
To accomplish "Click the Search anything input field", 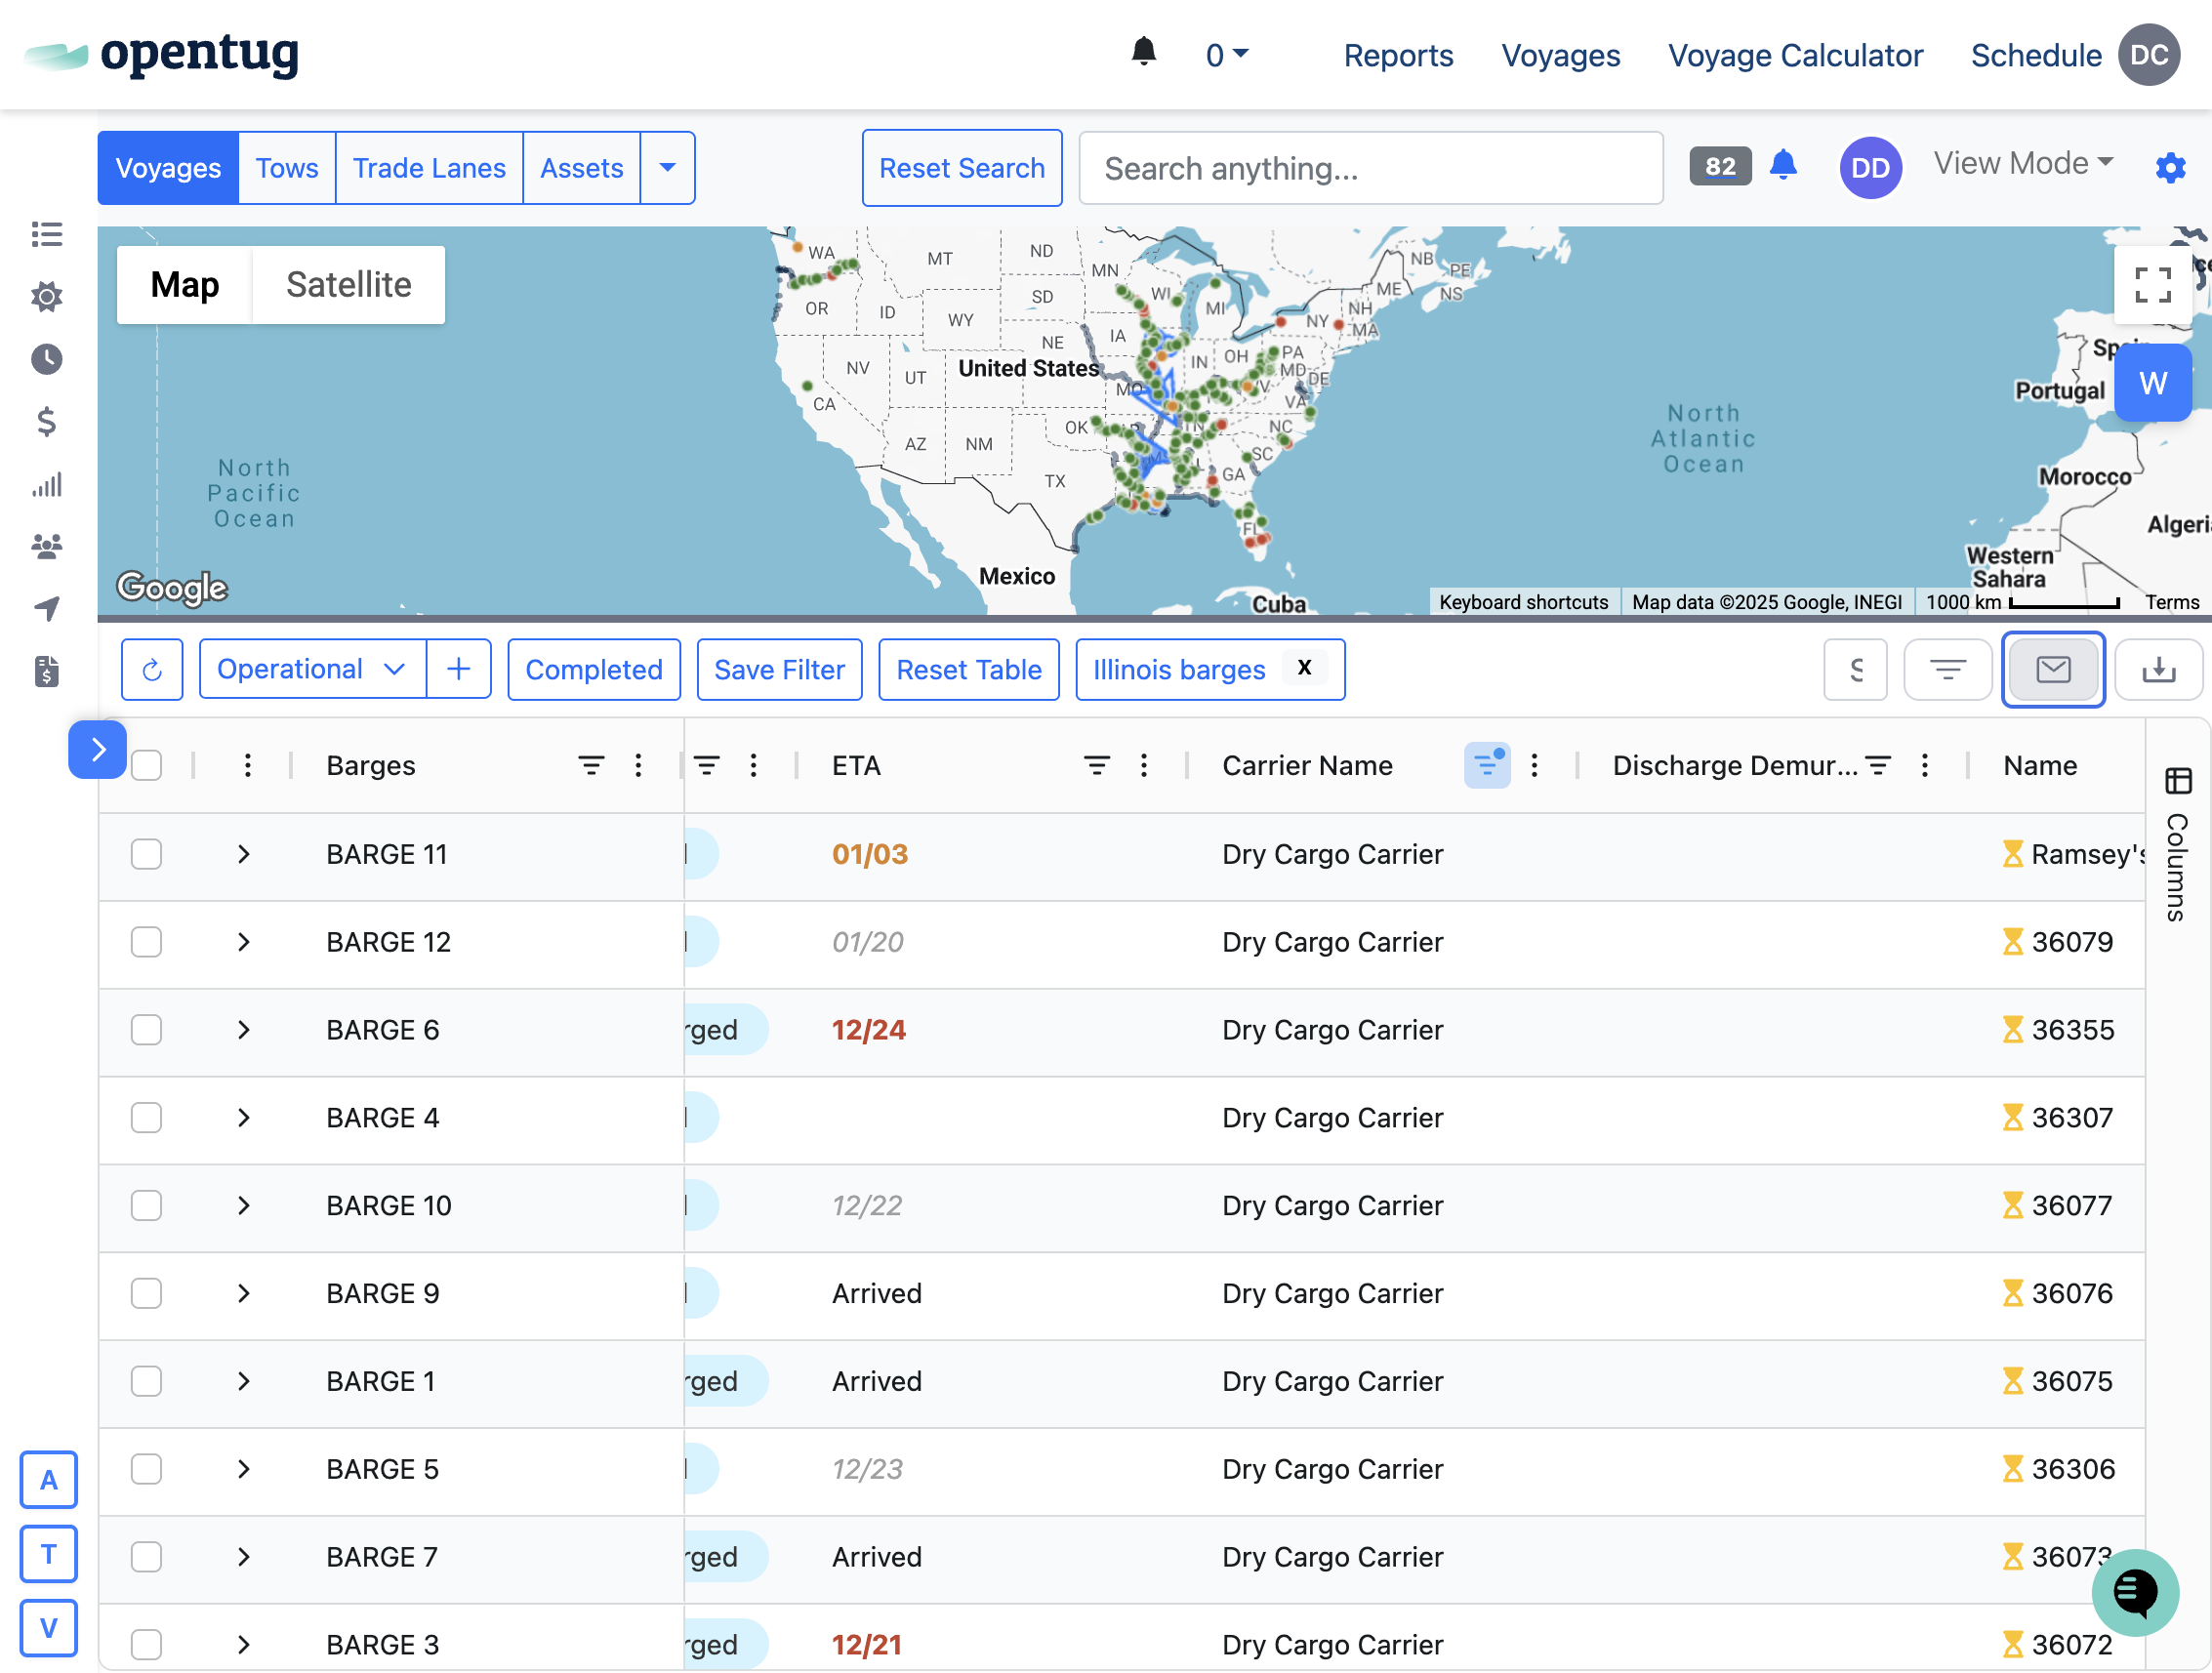I will coord(1370,168).
